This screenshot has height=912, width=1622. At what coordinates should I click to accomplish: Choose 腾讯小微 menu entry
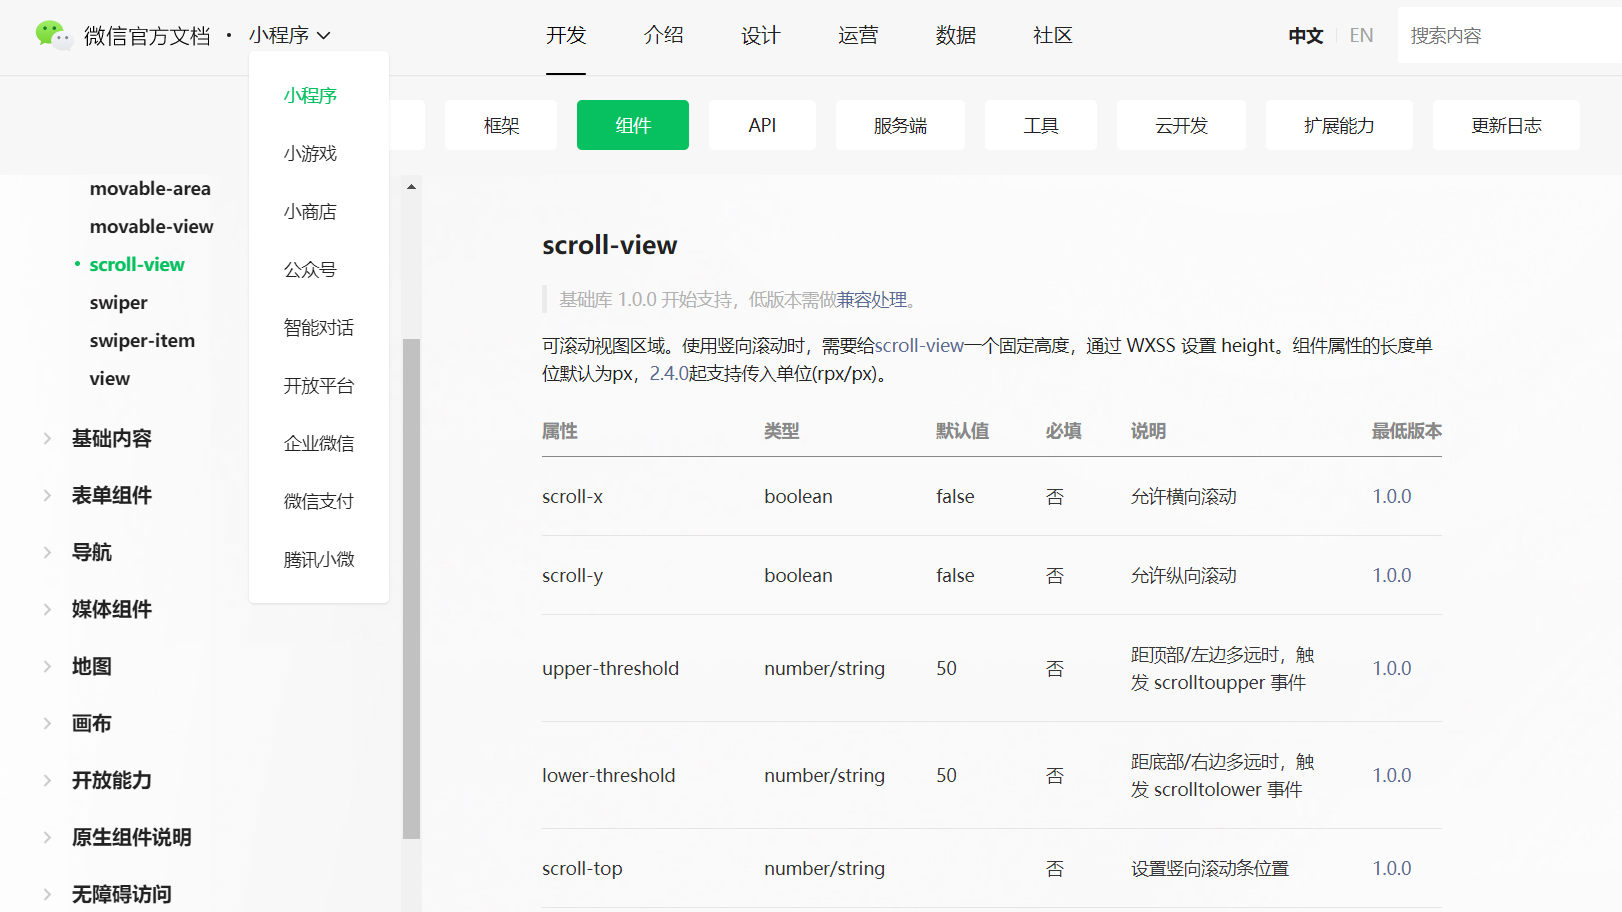pos(318,560)
